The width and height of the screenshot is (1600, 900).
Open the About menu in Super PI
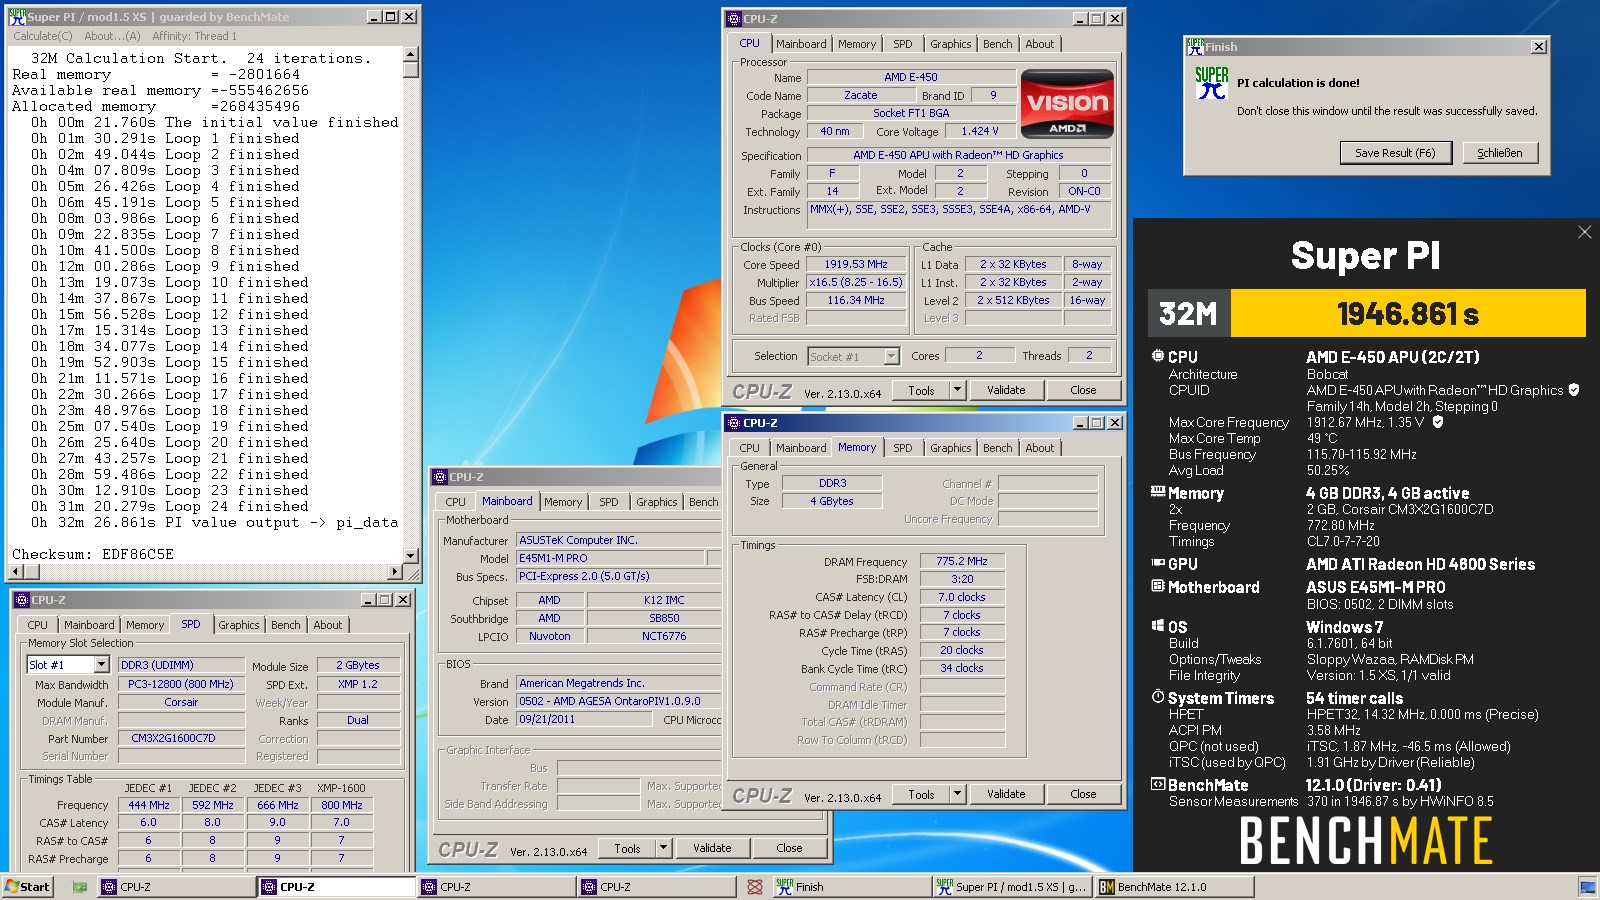pos(112,36)
